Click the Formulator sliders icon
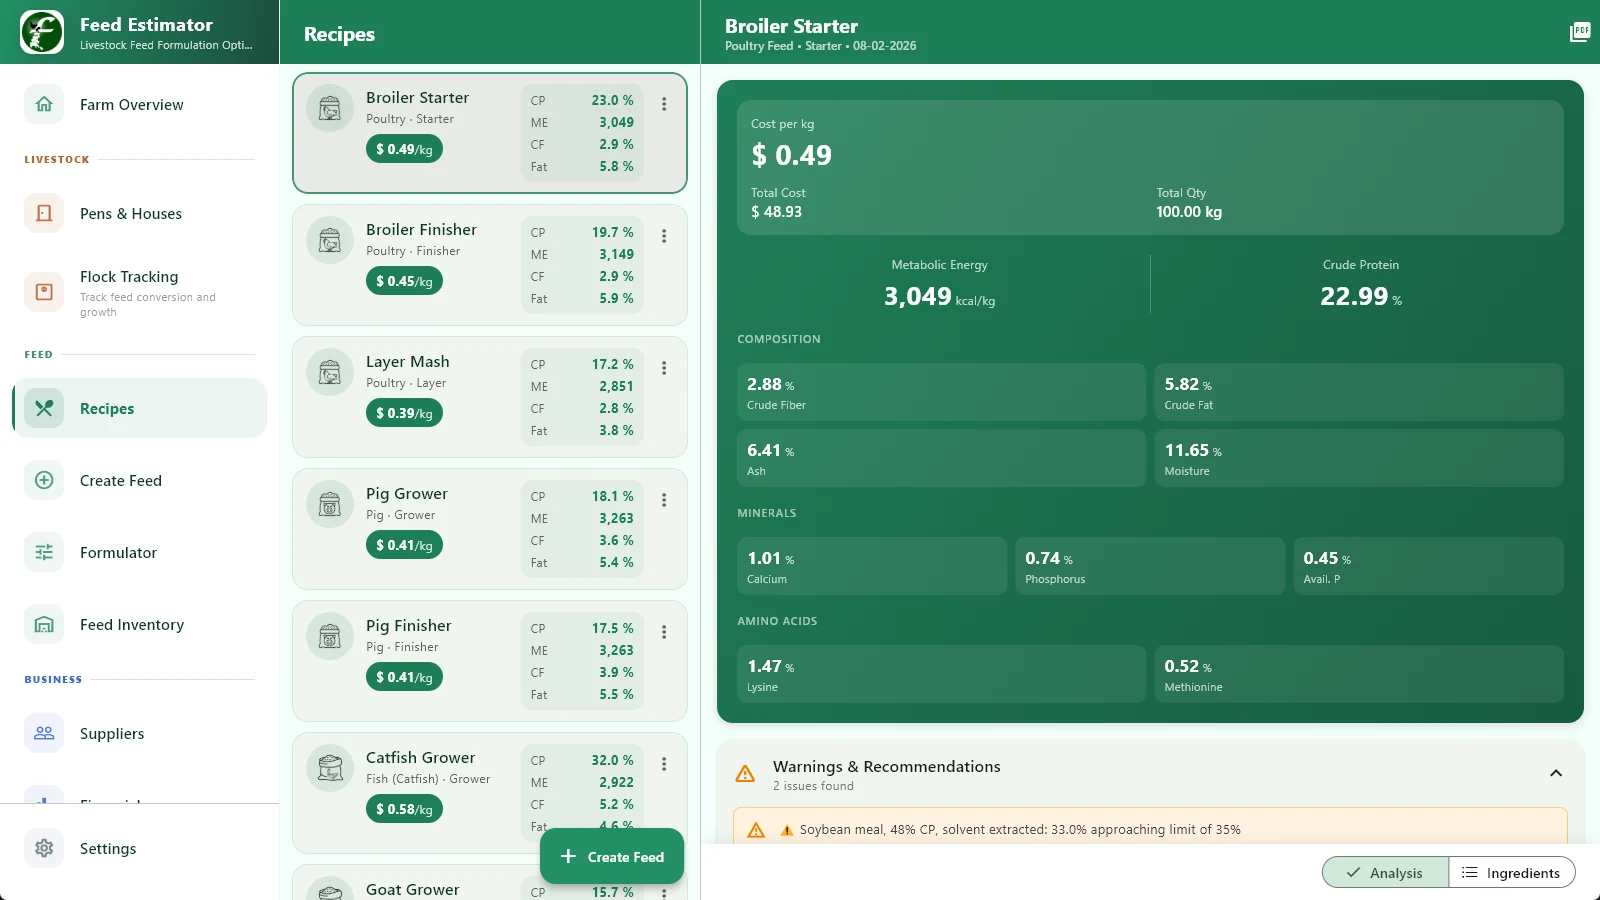The image size is (1600, 900). (x=44, y=552)
